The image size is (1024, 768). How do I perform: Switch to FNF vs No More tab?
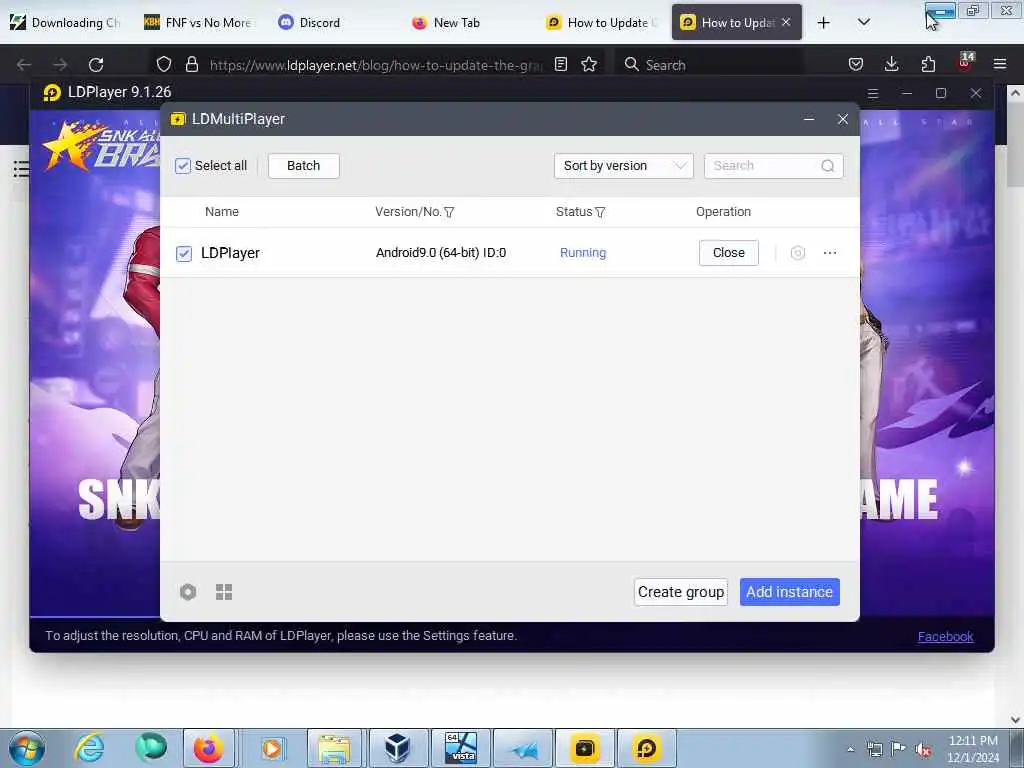200,23
